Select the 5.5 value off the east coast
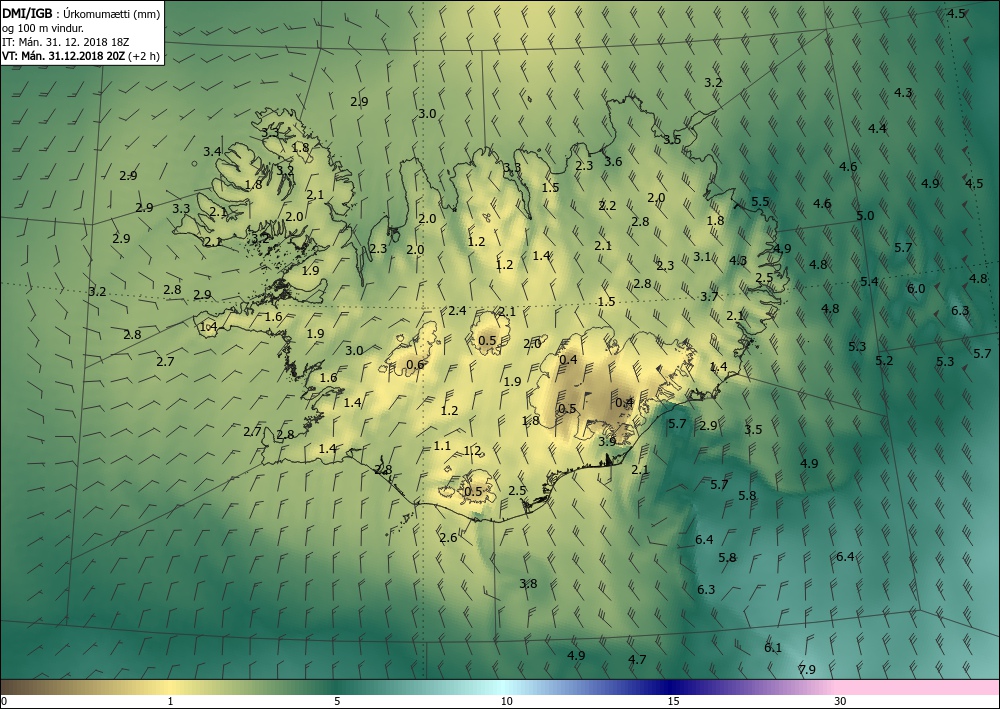Image resolution: width=1000 pixels, height=709 pixels. 760,201
